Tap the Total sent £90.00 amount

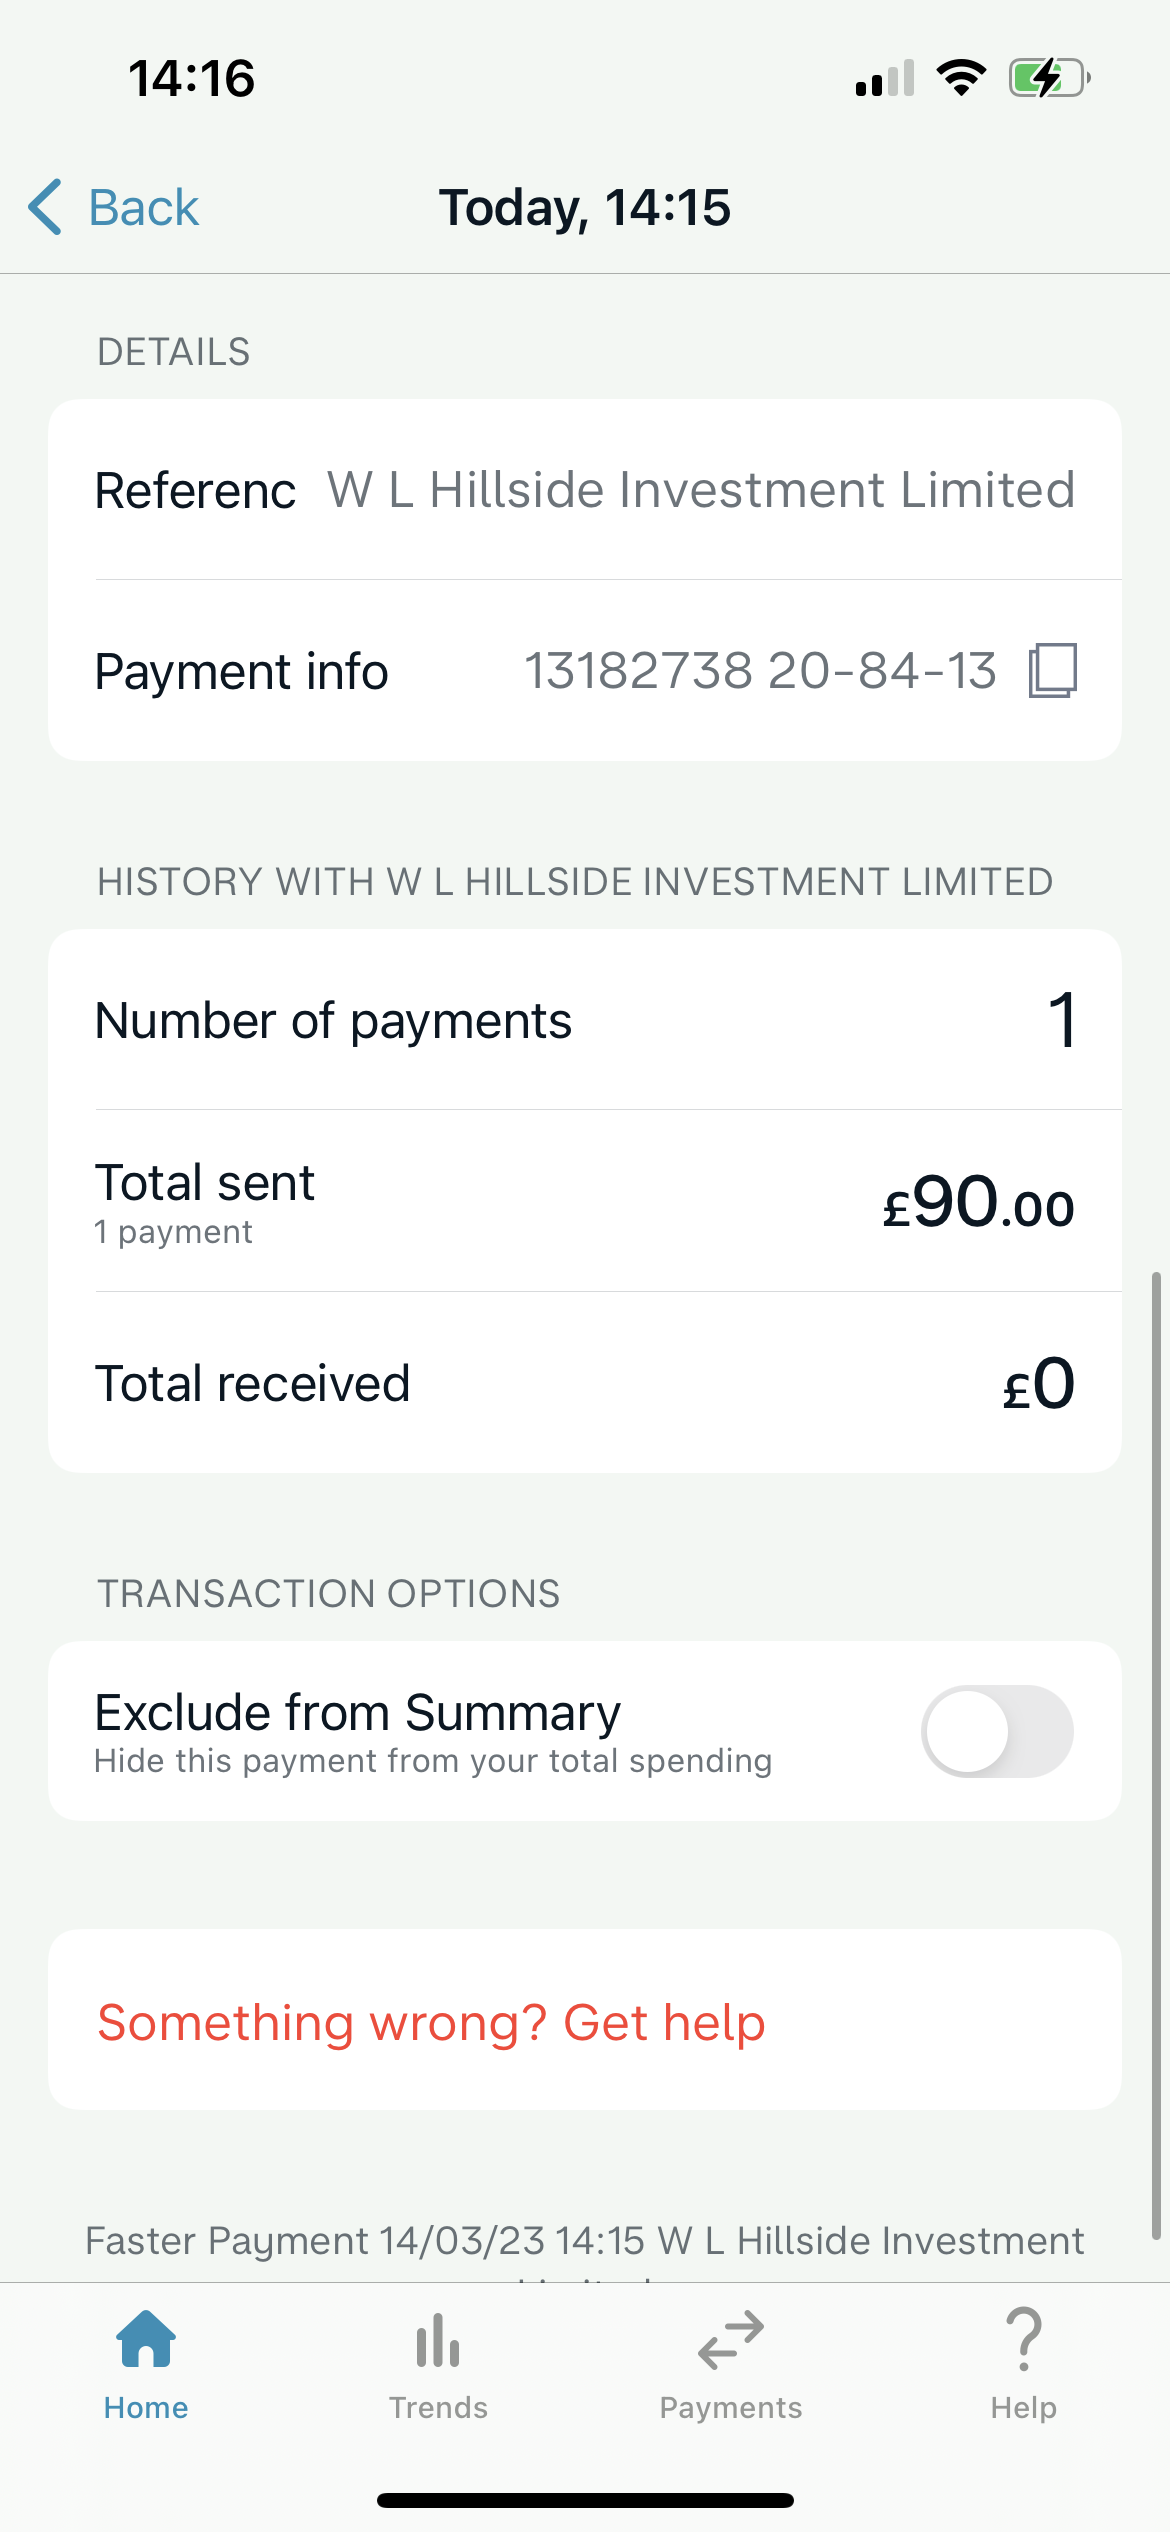tap(977, 1202)
